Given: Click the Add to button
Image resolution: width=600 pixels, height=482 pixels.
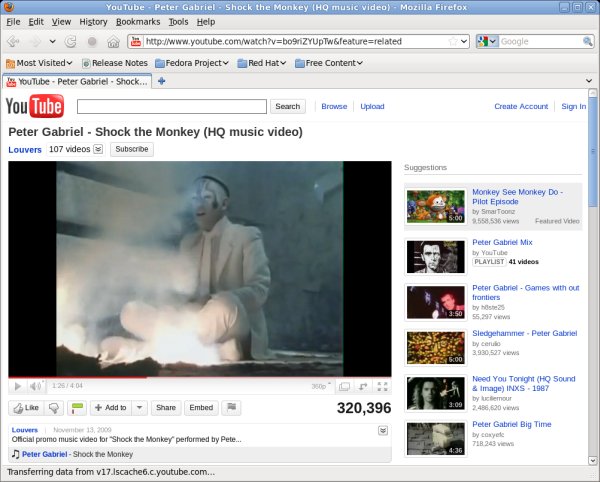Looking at the screenshot, I should (111, 408).
